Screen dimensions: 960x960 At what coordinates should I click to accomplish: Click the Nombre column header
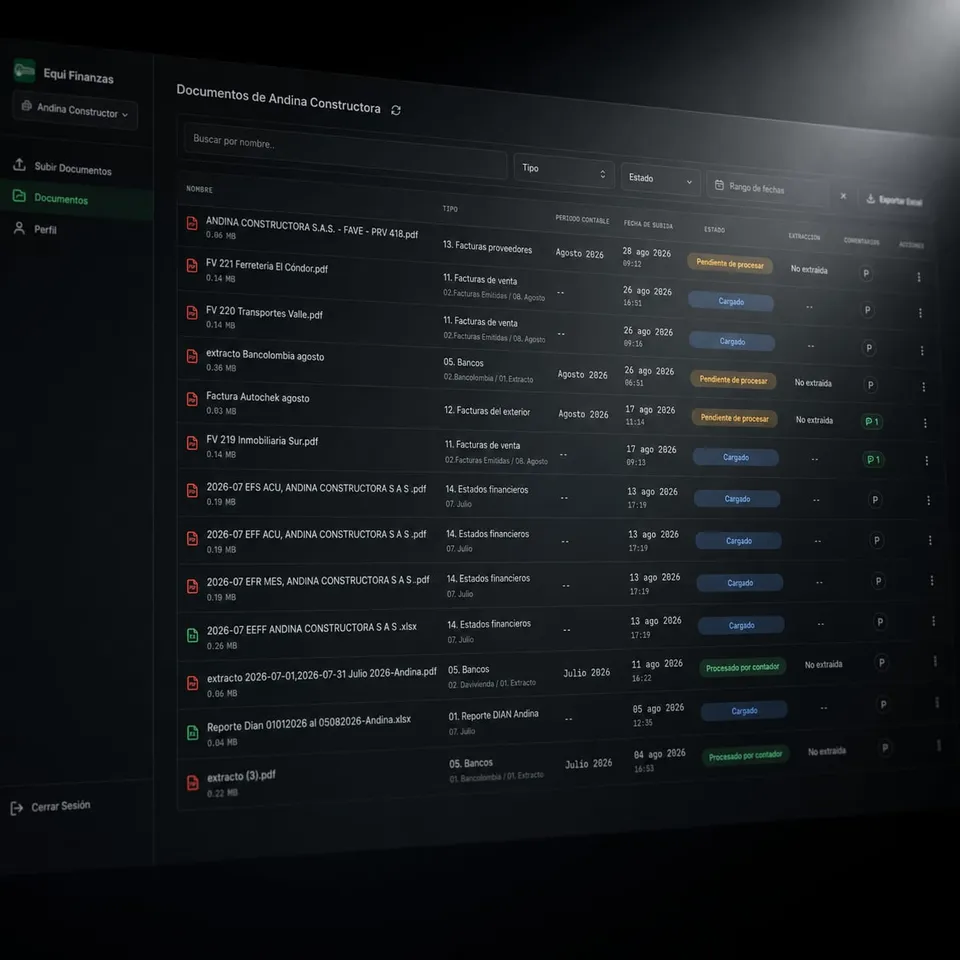pyautogui.click(x=200, y=189)
